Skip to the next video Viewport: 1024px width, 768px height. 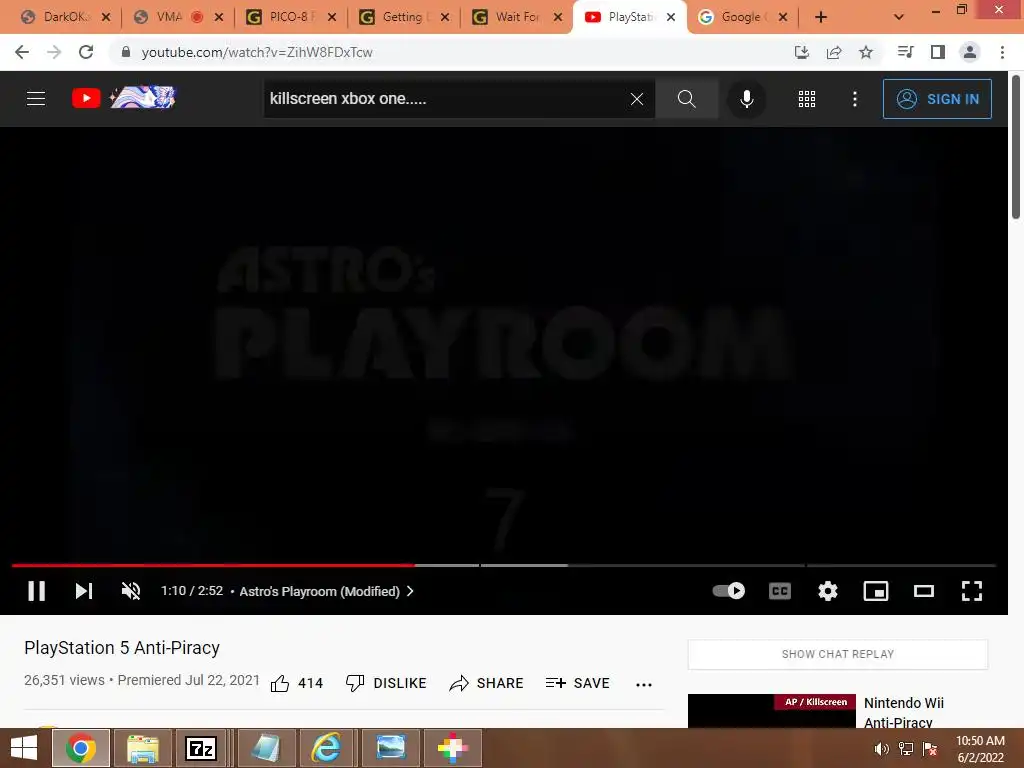[x=84, y=591]
